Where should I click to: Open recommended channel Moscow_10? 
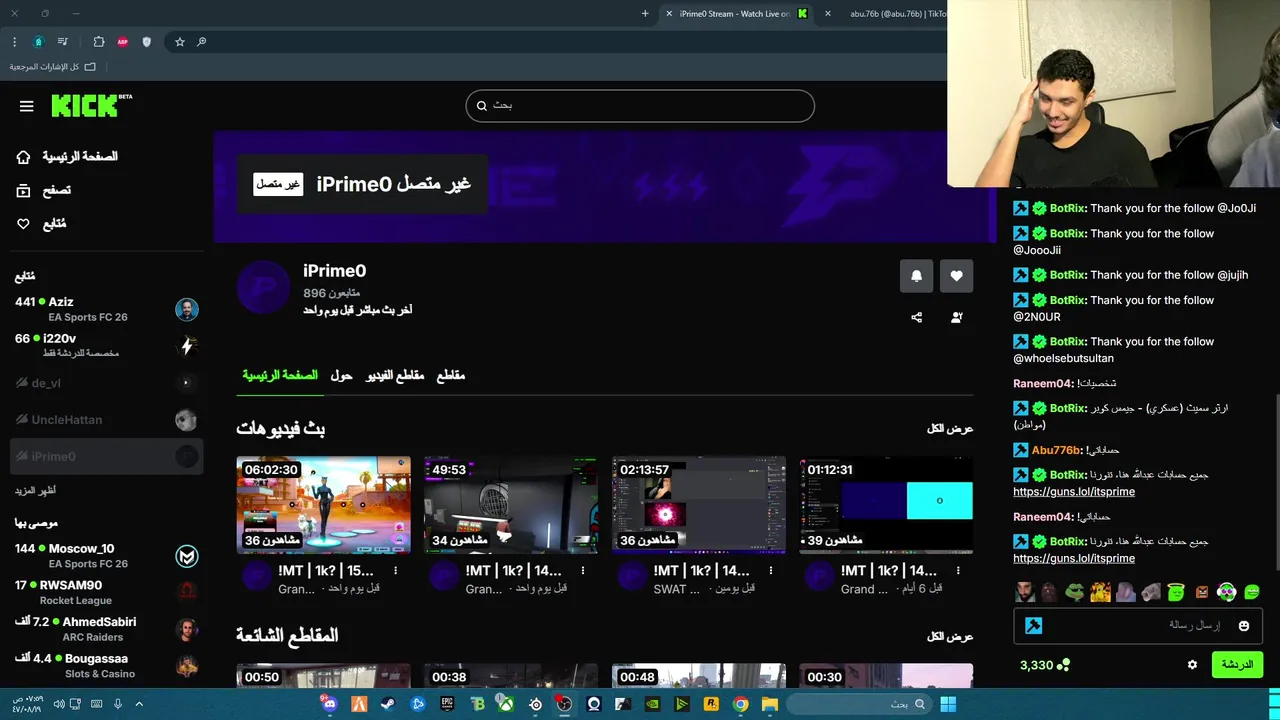[106, 556]
